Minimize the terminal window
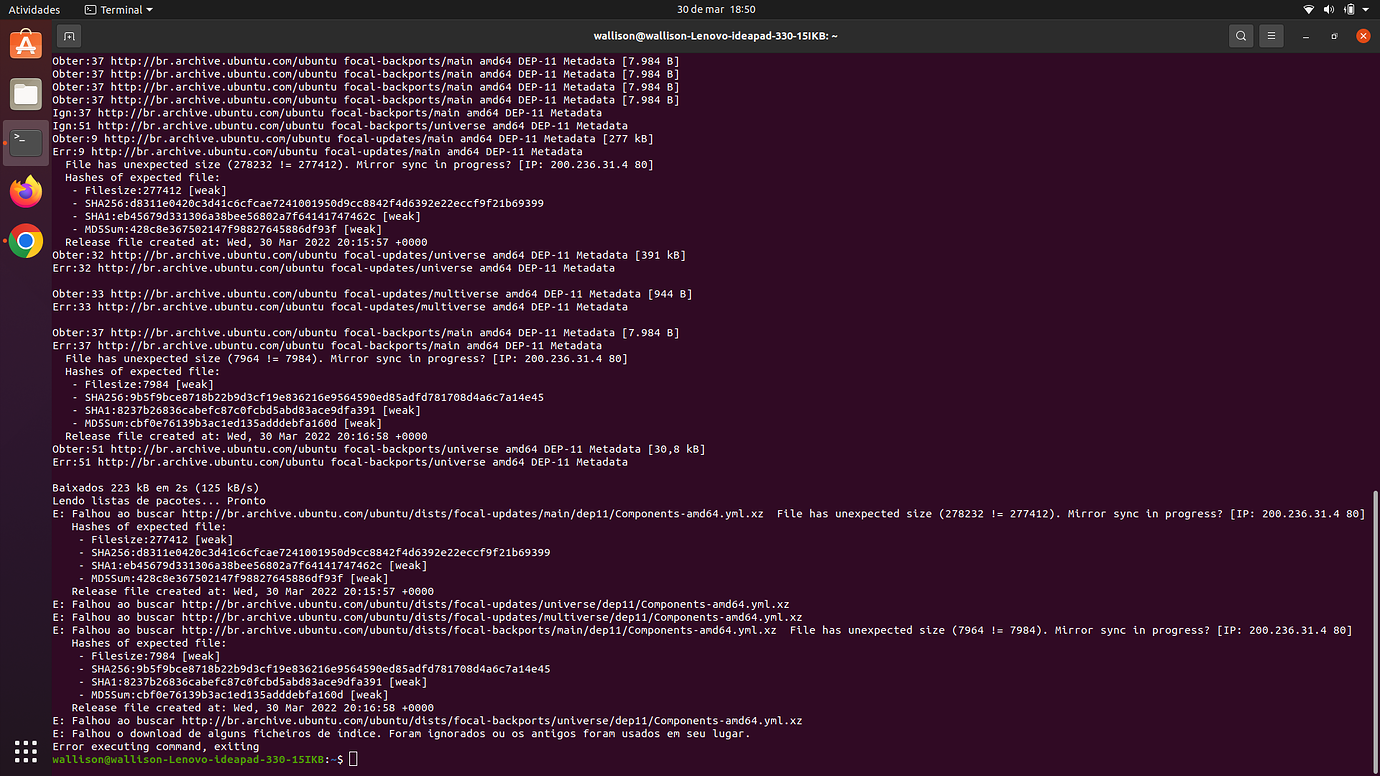This screenshot has height=776, width=1380. (x=1306, y=36)
